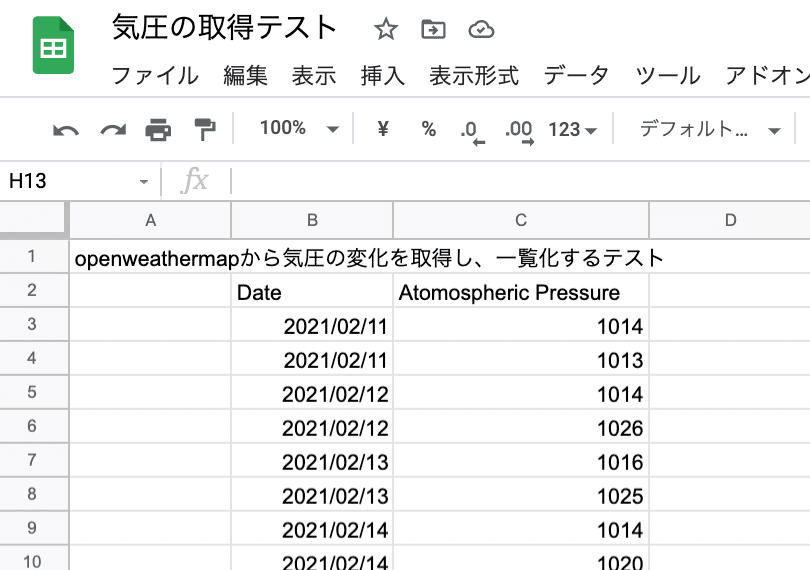Click pressure value 1026
810x570 pixels.
tap(521, 427)
